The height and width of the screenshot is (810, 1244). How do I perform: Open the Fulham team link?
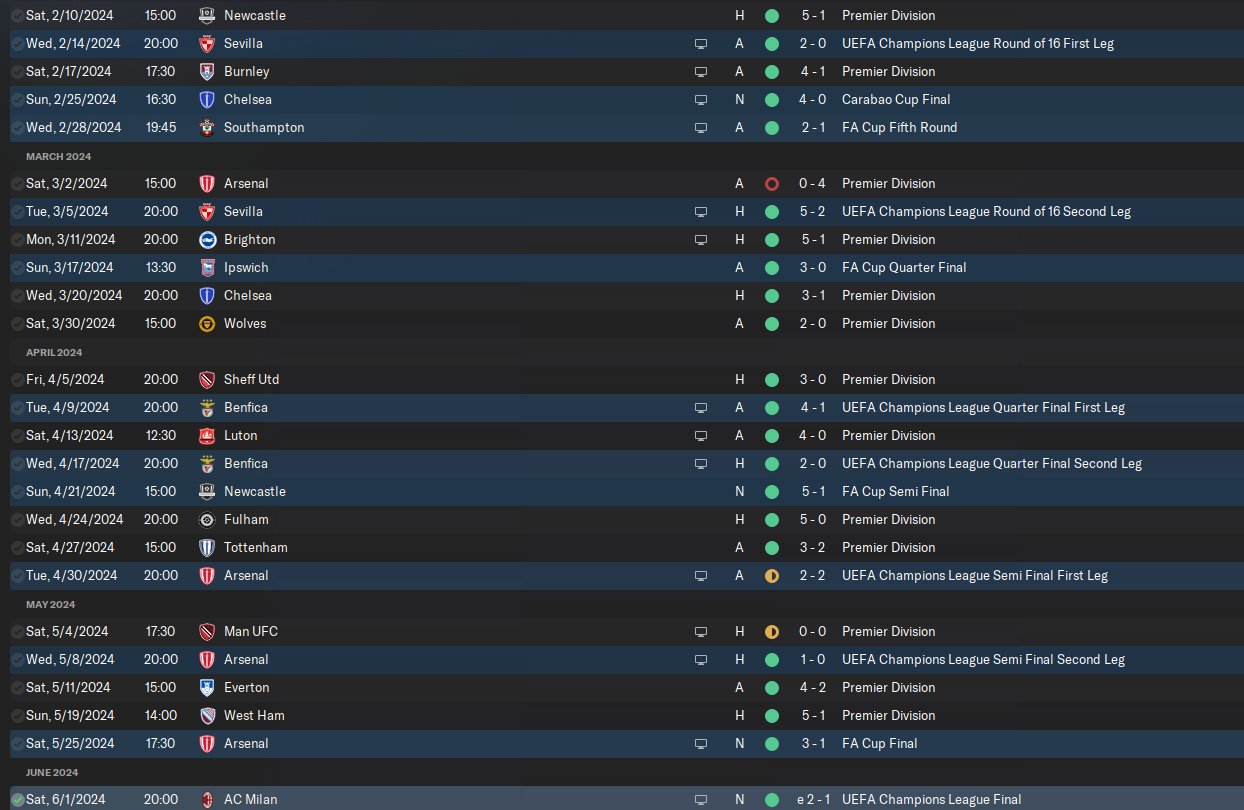tap(246, 519)
